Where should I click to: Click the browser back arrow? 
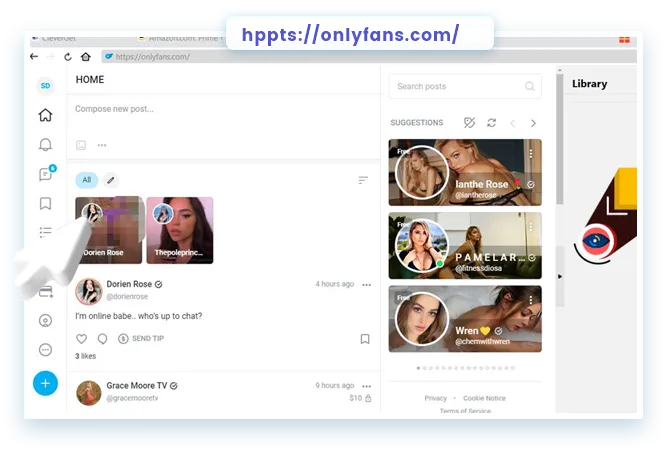point(34,56)
